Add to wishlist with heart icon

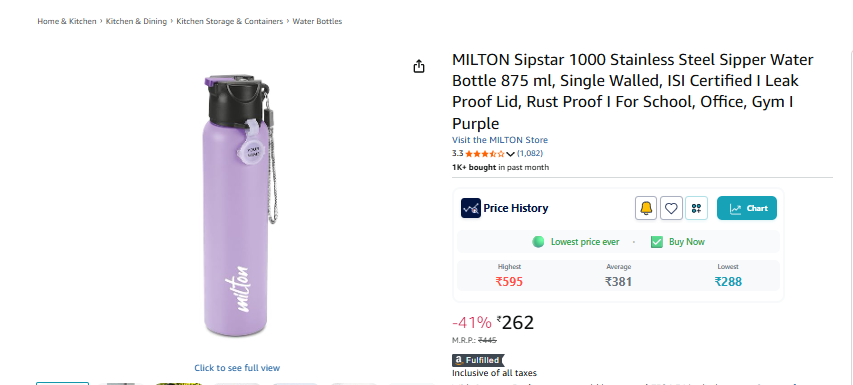point(671,208)
